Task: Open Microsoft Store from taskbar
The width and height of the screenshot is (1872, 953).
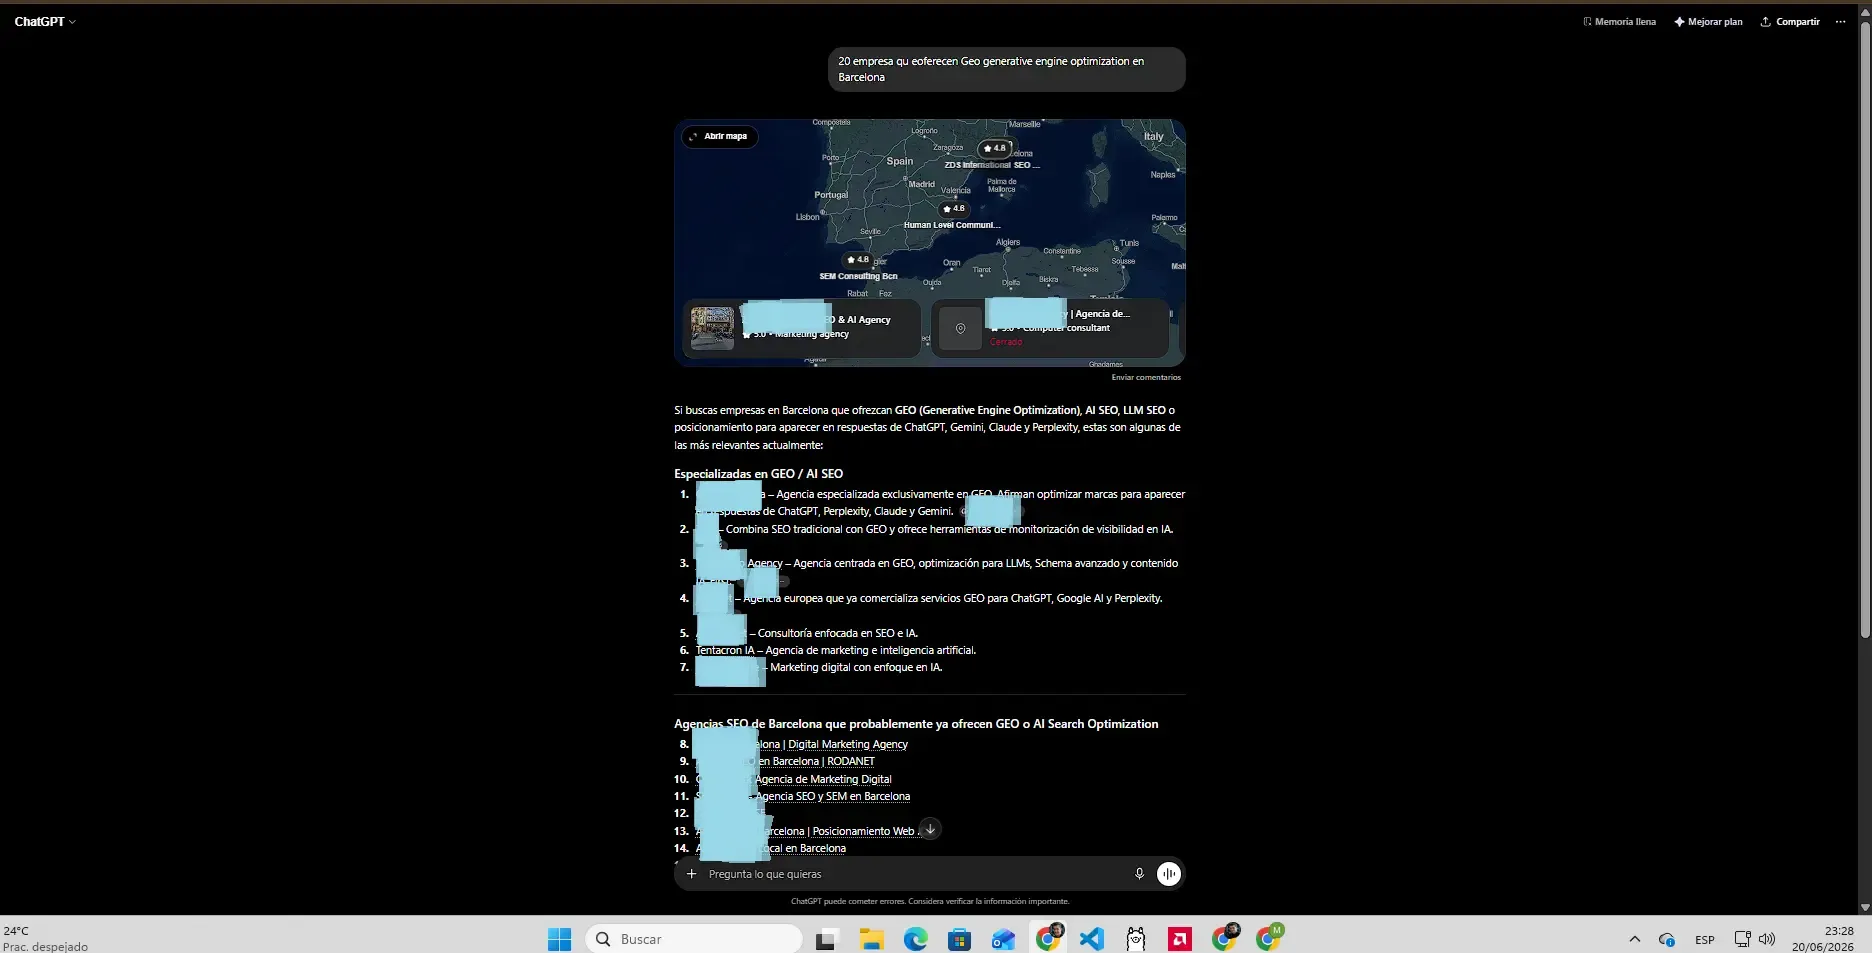Action: pos(959,939)
